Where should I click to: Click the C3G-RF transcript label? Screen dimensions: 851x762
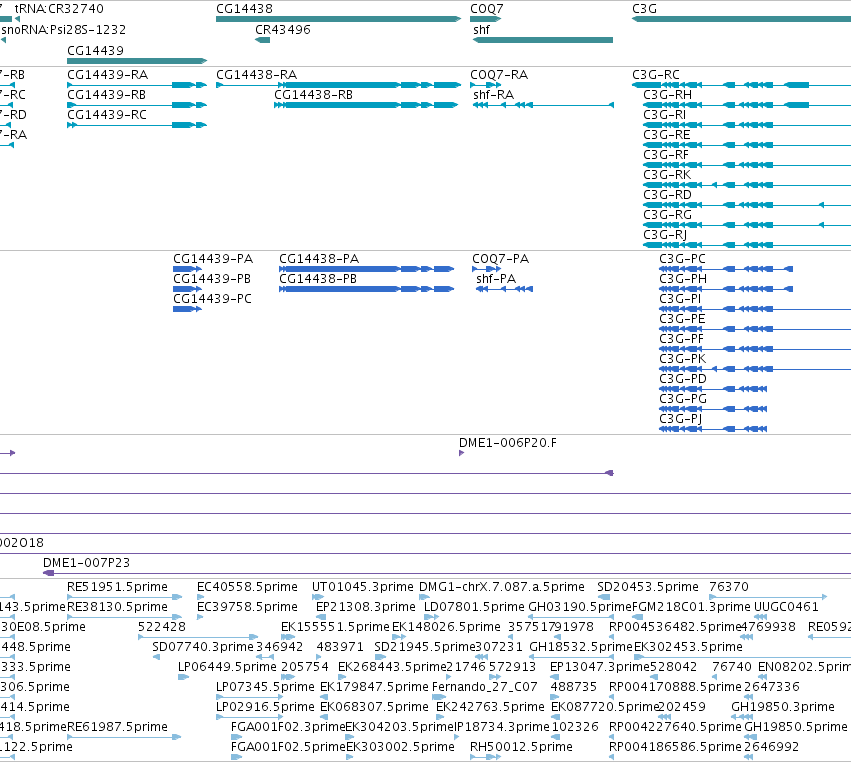[666, 155]
